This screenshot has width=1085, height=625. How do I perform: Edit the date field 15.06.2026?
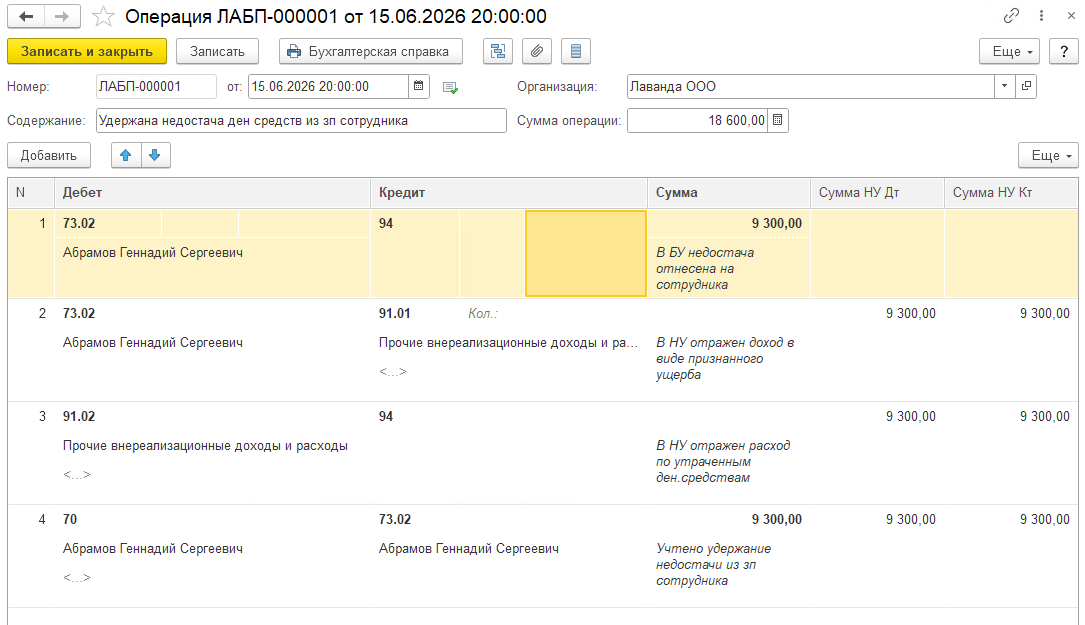click(328, 87)
